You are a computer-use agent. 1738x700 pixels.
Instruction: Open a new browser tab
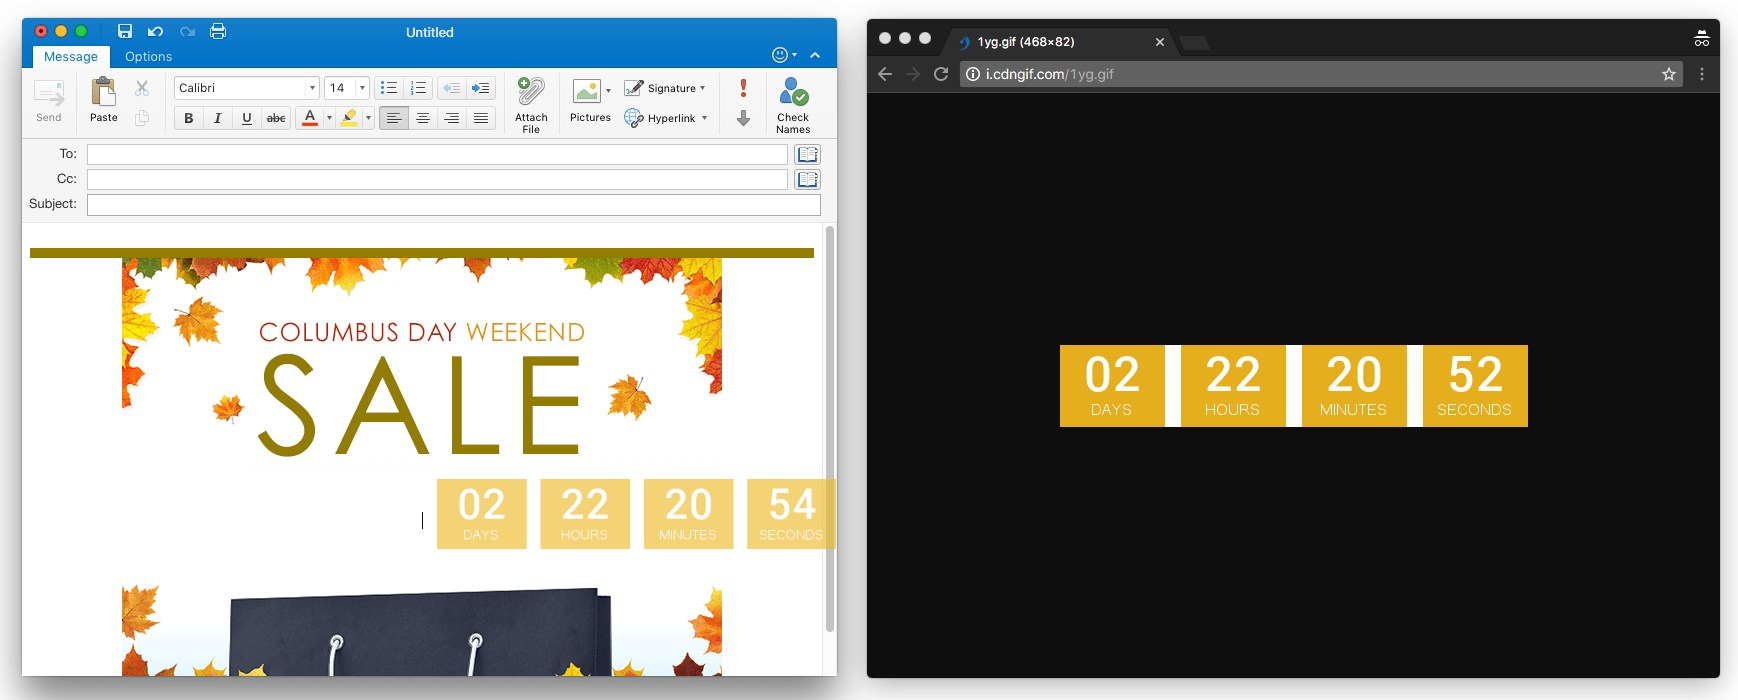(x=1195, y=42)
